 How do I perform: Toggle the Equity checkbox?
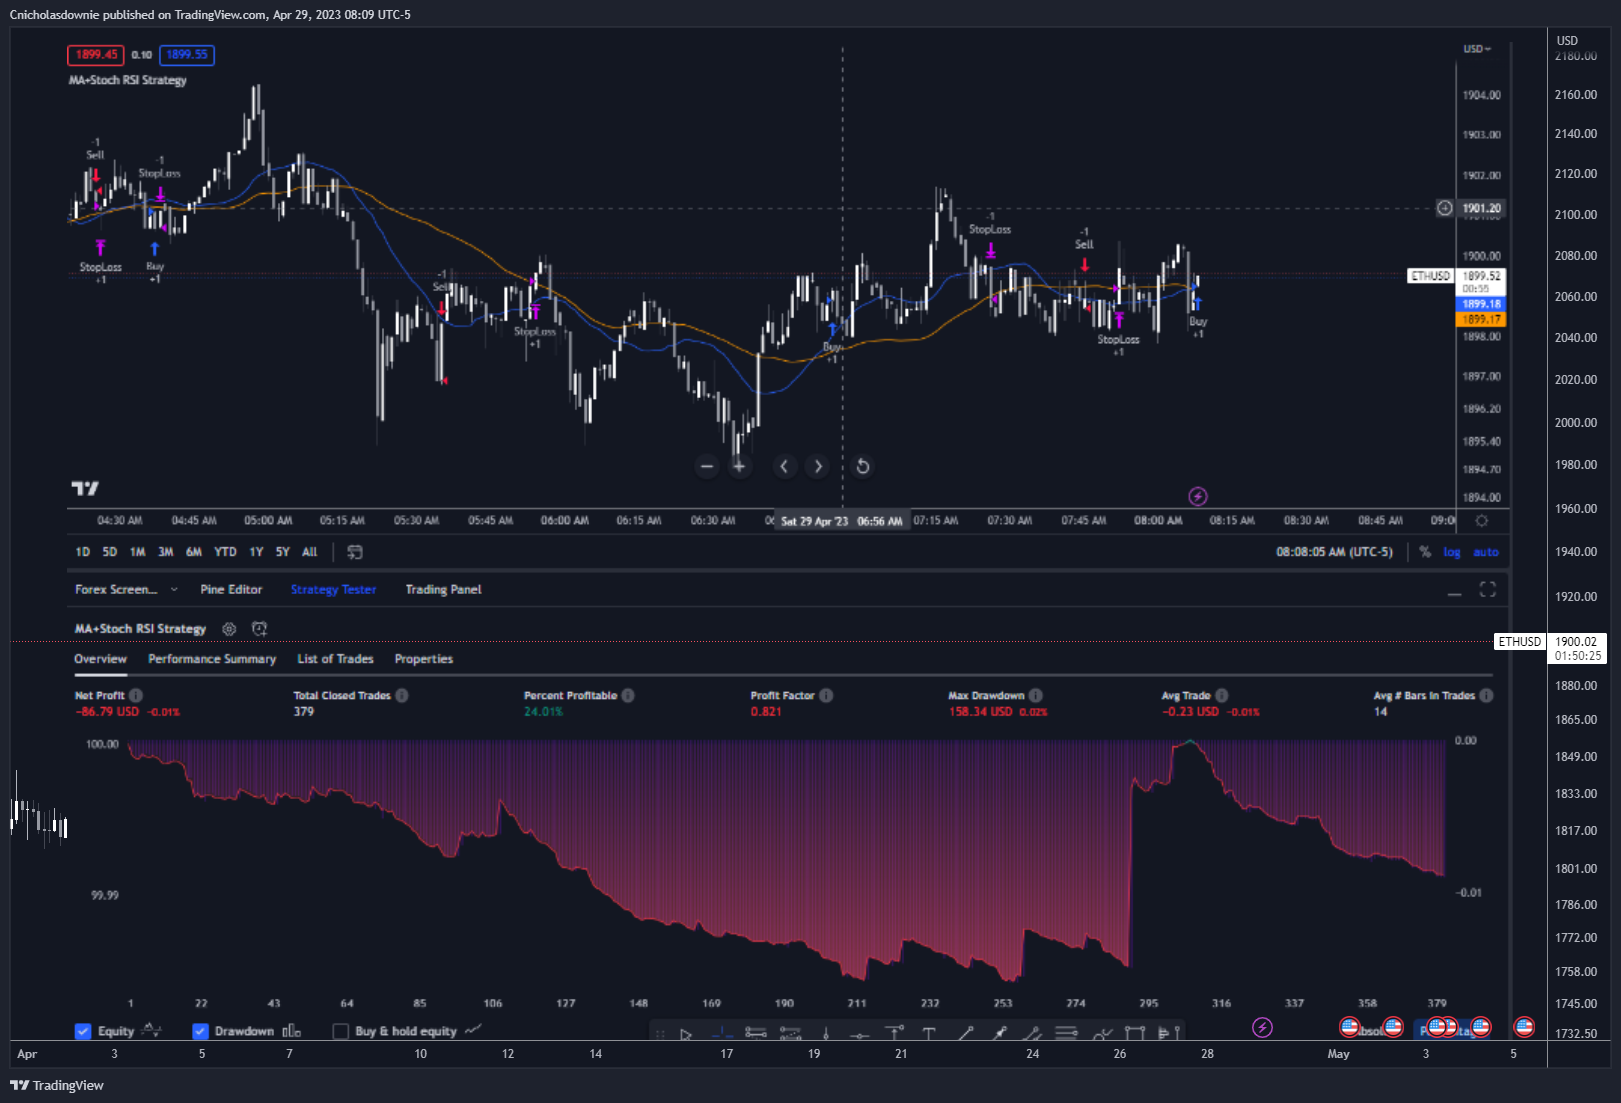tap(83, 1031)
